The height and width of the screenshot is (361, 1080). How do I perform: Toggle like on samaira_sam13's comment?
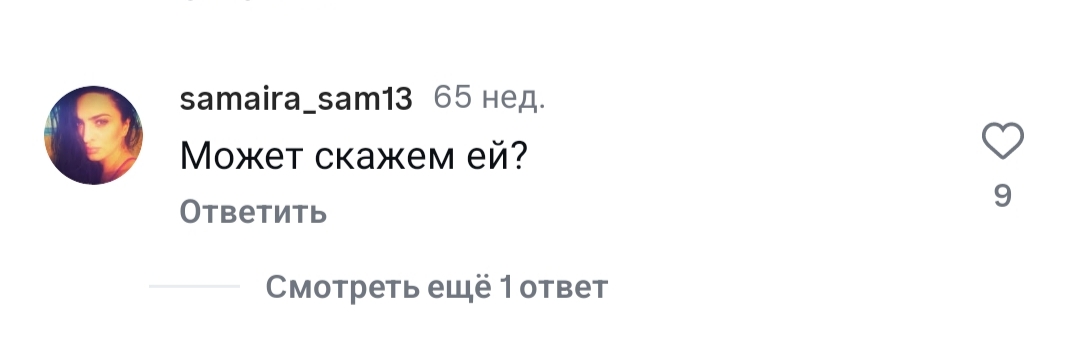1002,141
